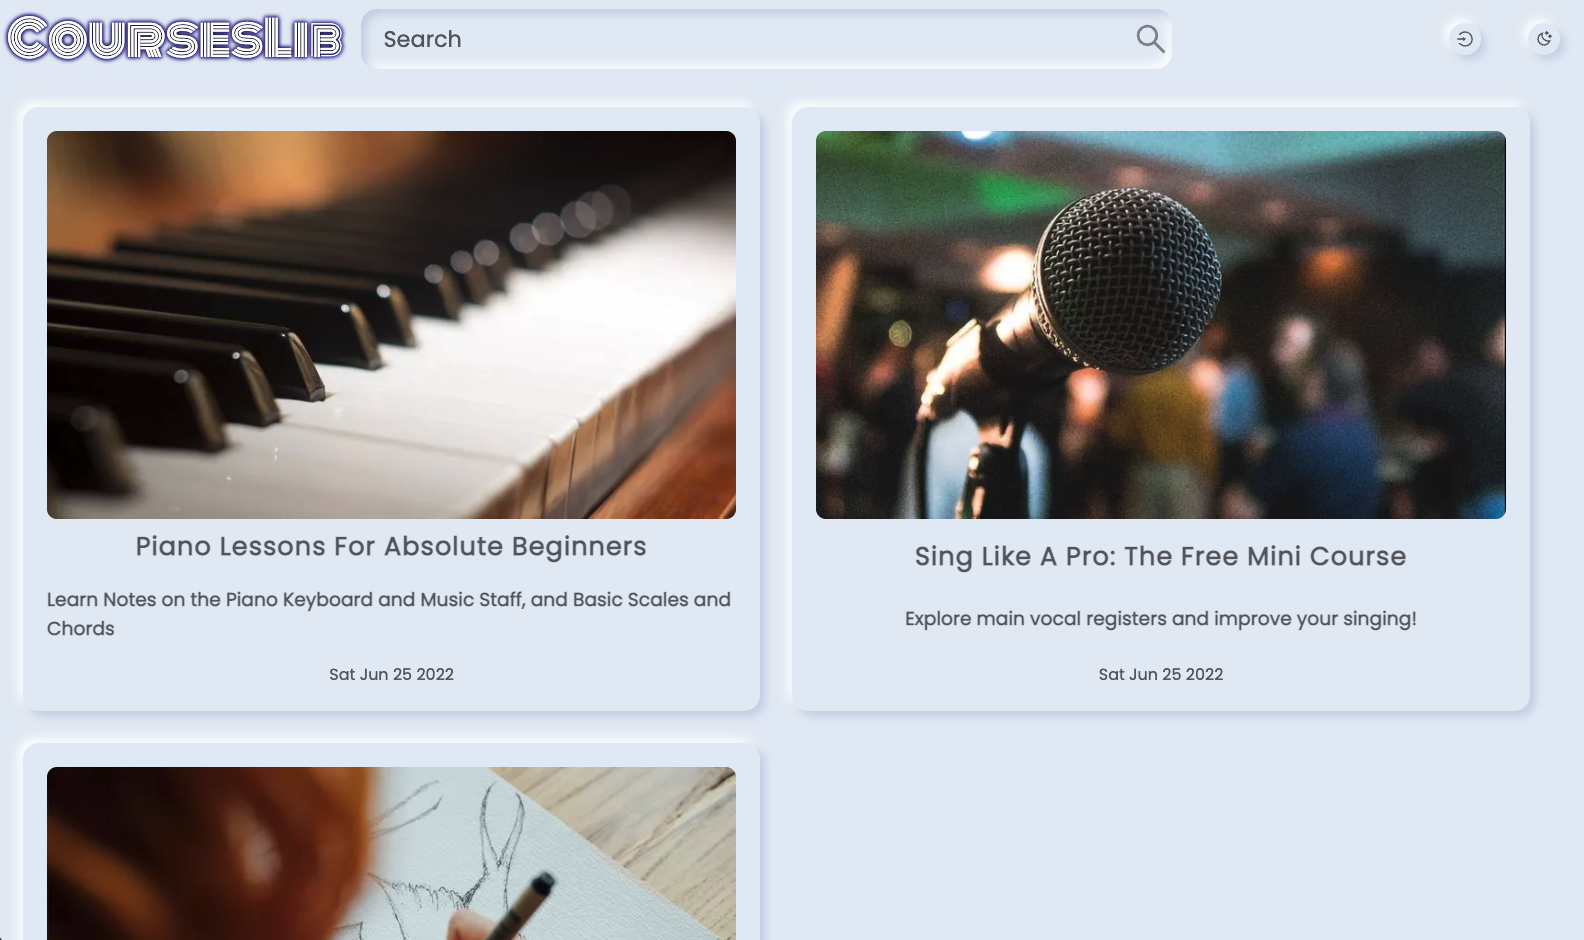Image resolution: width=1584 pixels, height=940 pixels.
Task: Click the piano course description text
Action: tap(389, 613)
